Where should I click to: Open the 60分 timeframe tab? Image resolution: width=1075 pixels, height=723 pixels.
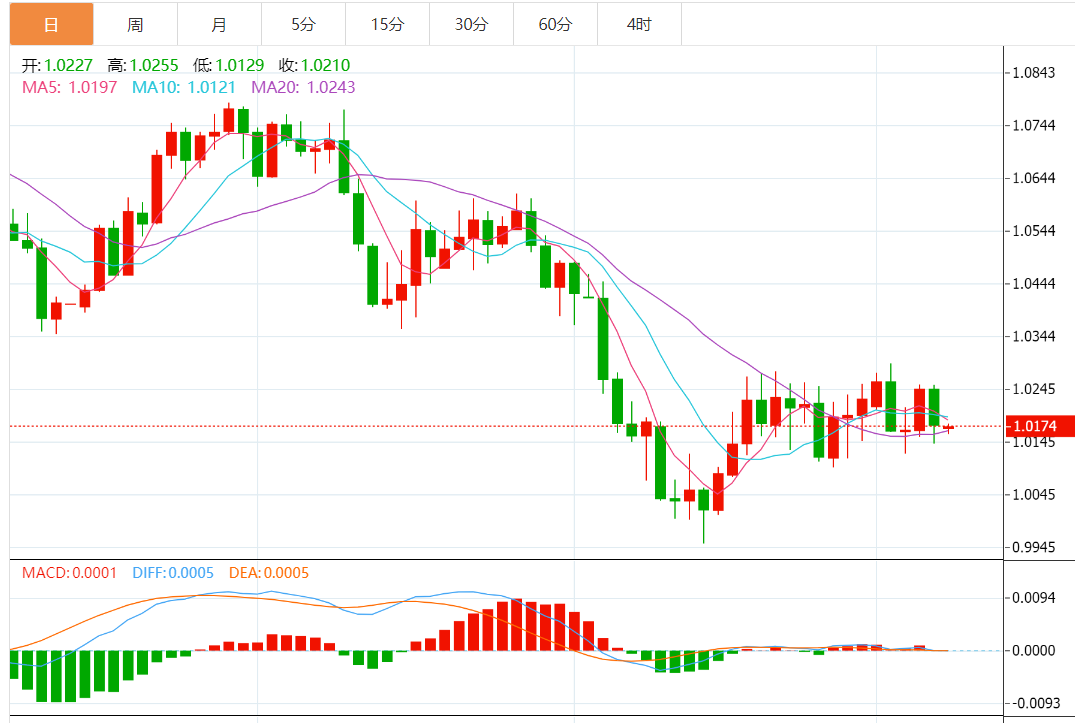(555, 24)
